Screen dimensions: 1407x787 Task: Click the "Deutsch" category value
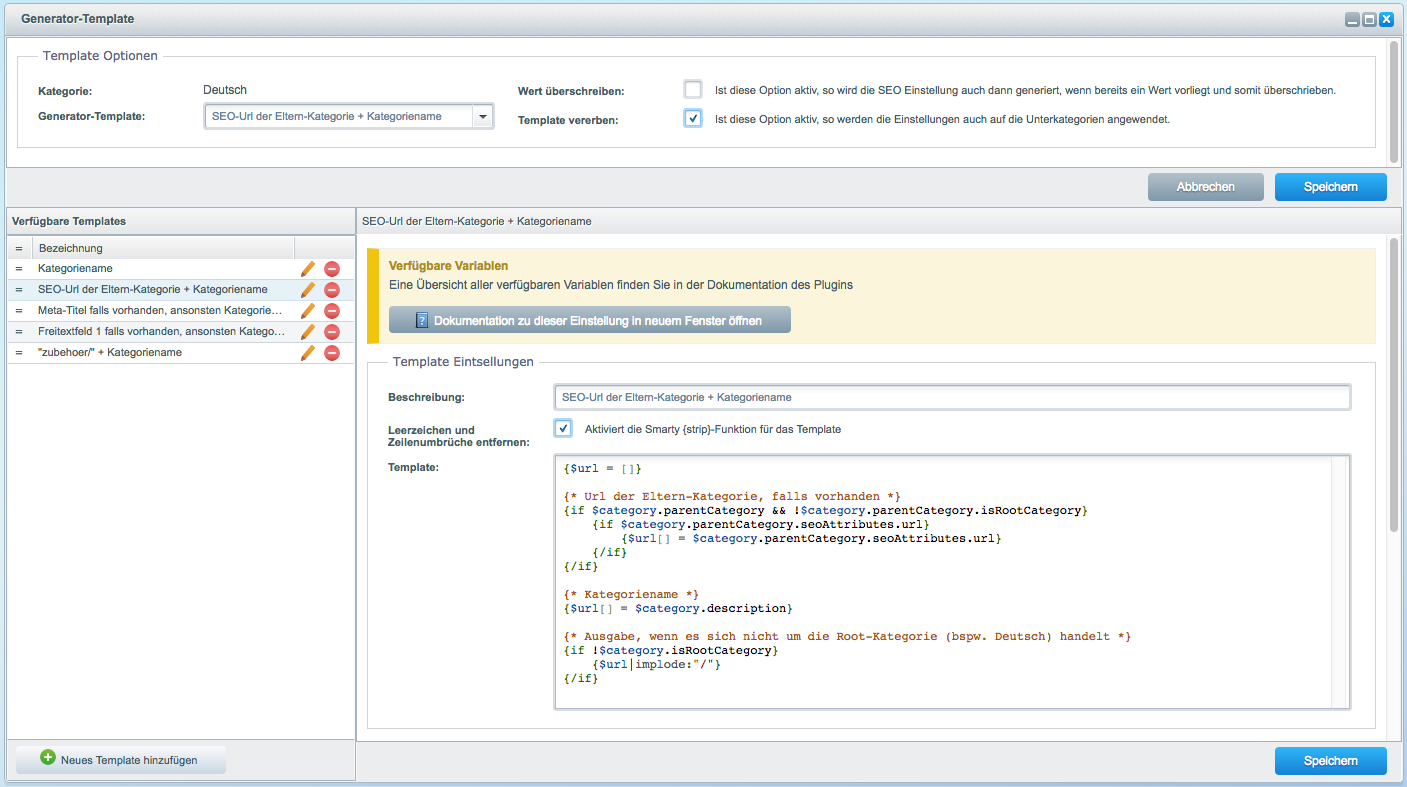coord(225,90)
